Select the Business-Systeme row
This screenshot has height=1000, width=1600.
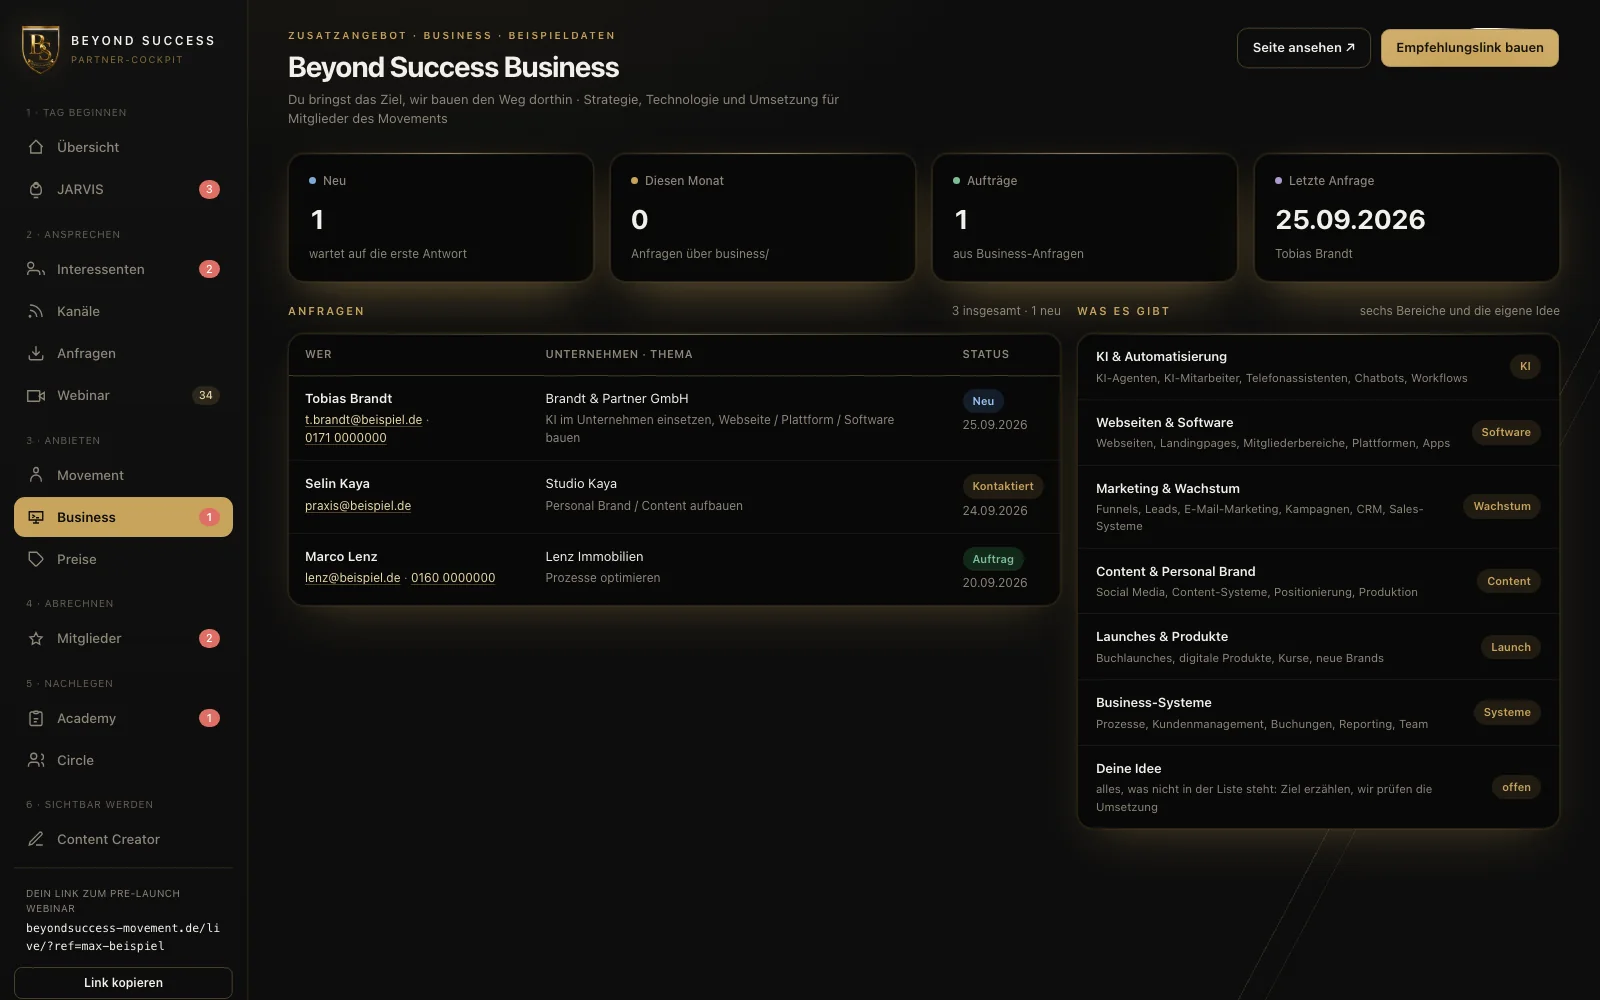(1318, 713)
